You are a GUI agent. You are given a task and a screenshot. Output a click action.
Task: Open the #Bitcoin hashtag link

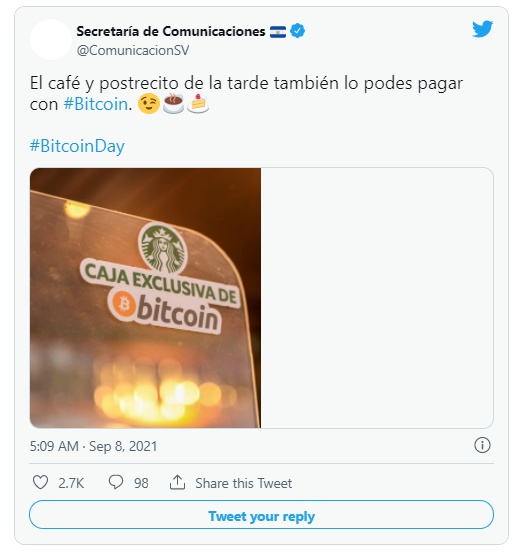(x=95, y=104)
